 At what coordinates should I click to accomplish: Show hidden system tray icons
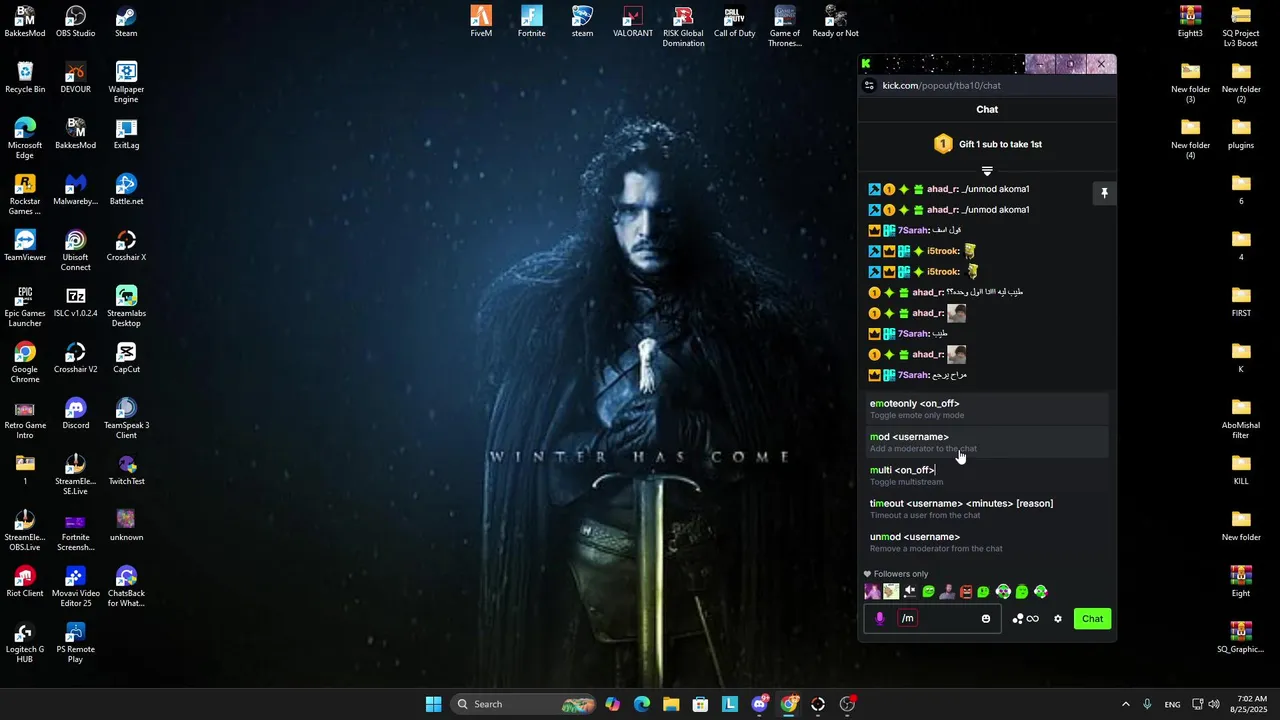pyautogui.click(x=1125, y=704)
